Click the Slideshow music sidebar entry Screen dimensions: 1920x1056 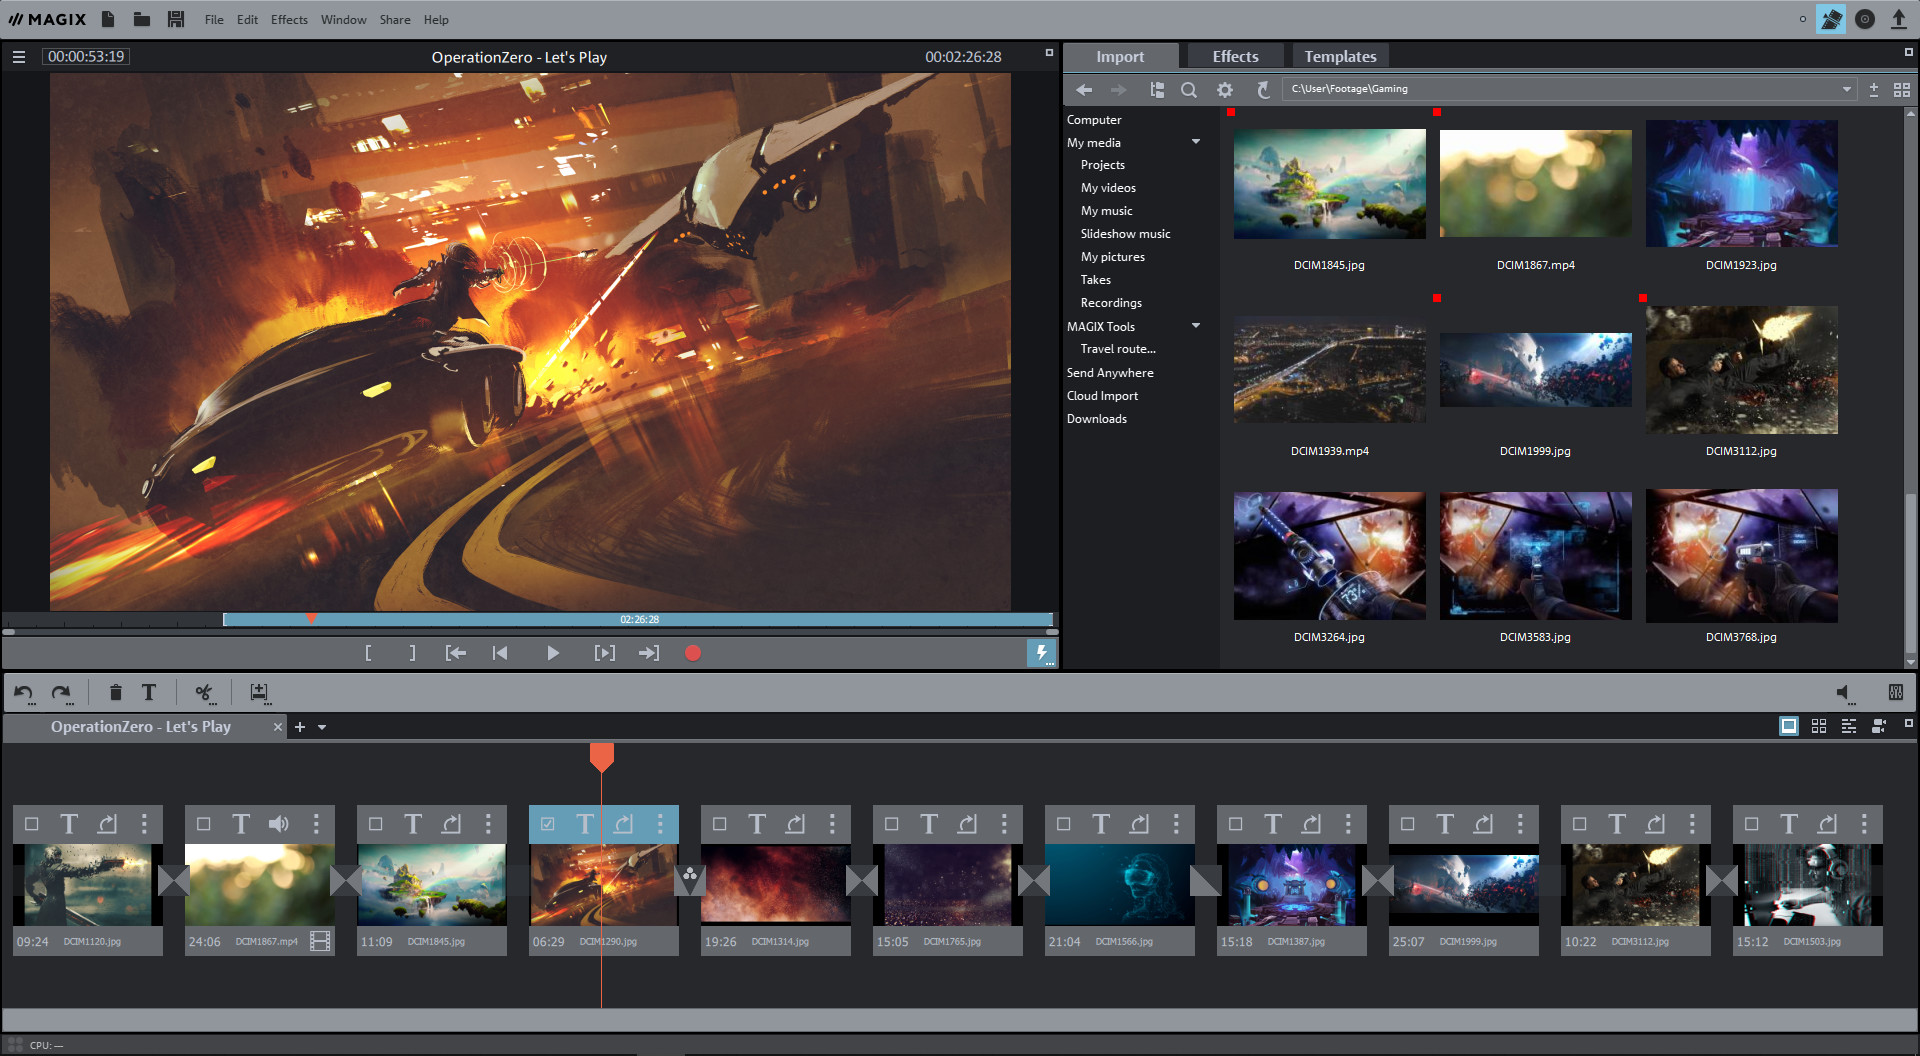[x=1125, y=233]
